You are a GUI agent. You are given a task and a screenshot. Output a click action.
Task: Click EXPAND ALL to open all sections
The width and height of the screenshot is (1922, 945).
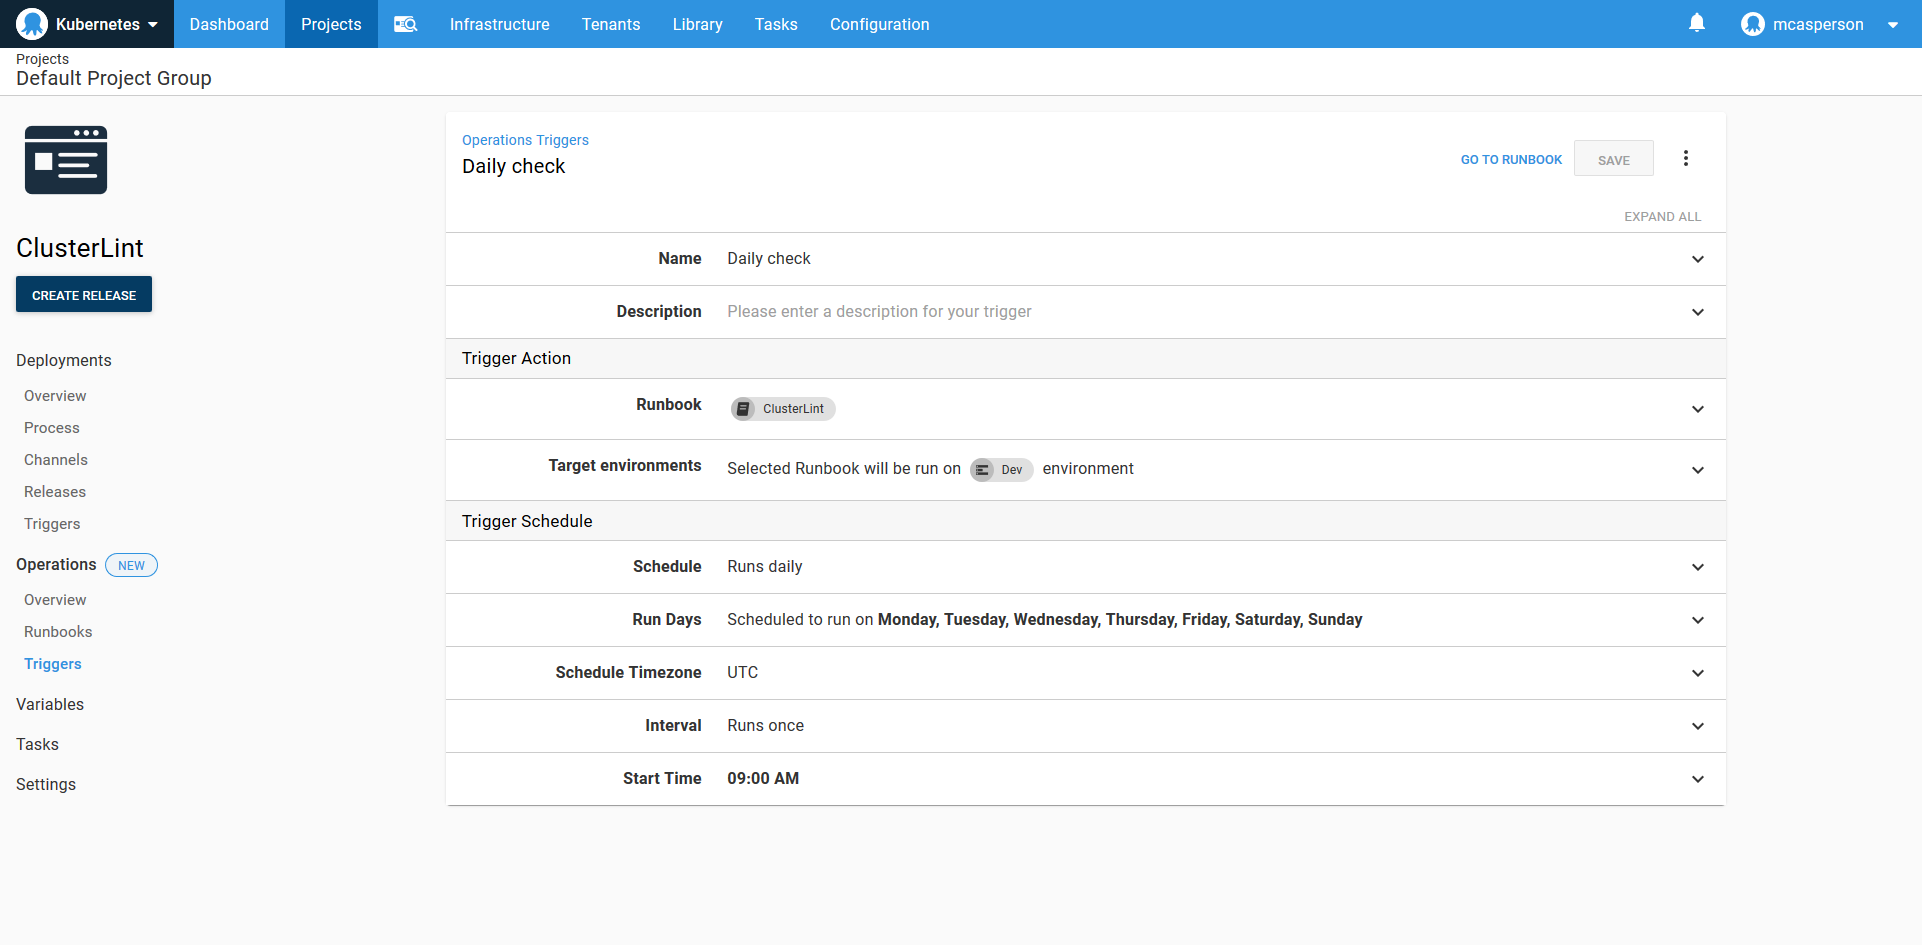coord(1663,216)
